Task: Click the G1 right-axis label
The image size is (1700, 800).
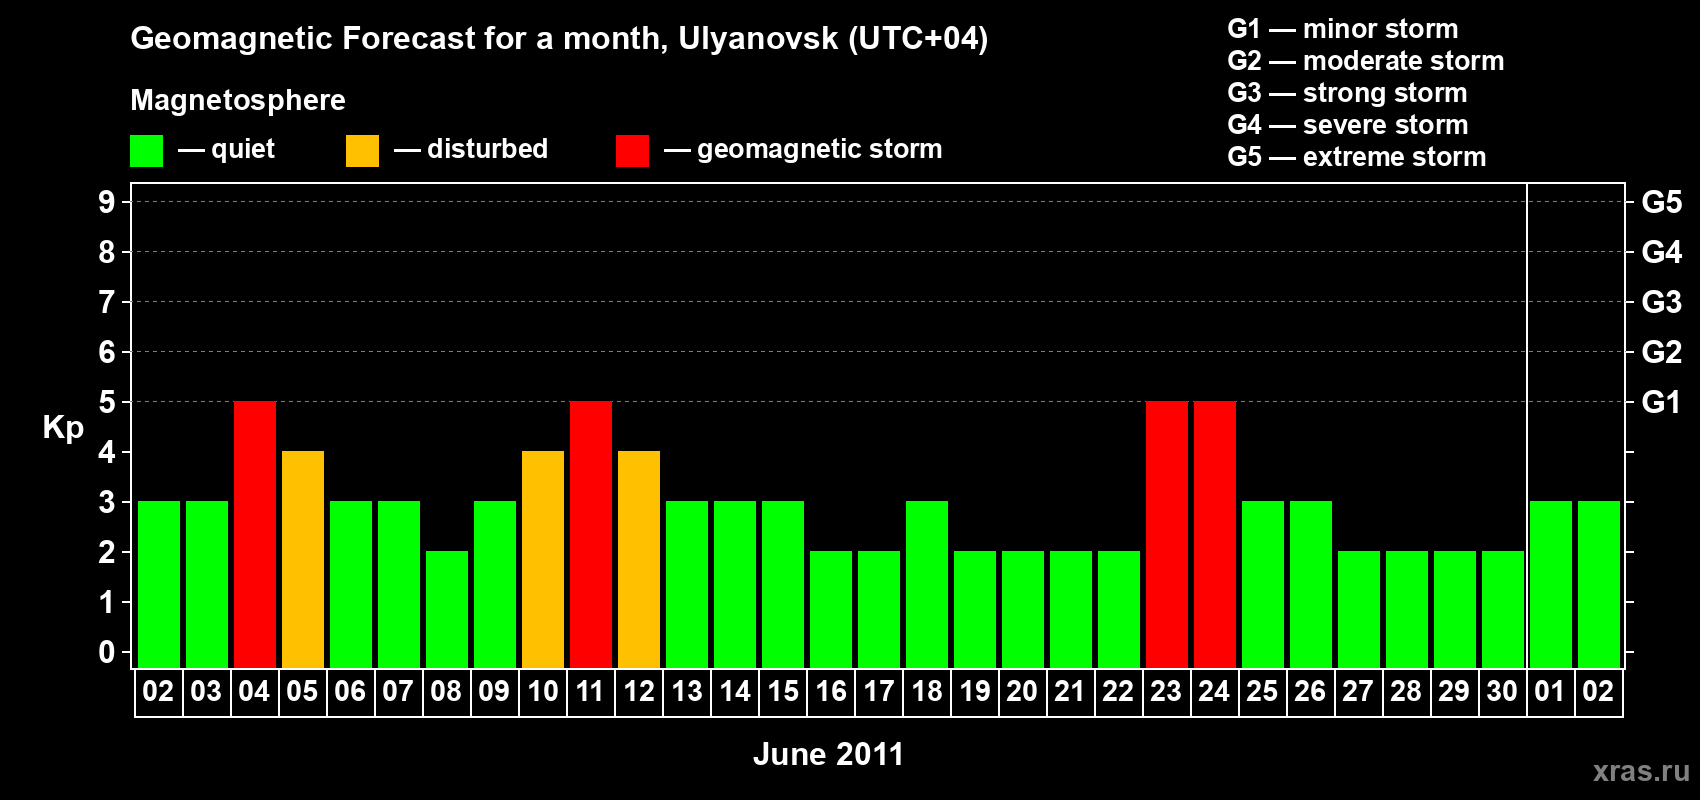Action: (1662, 402)
